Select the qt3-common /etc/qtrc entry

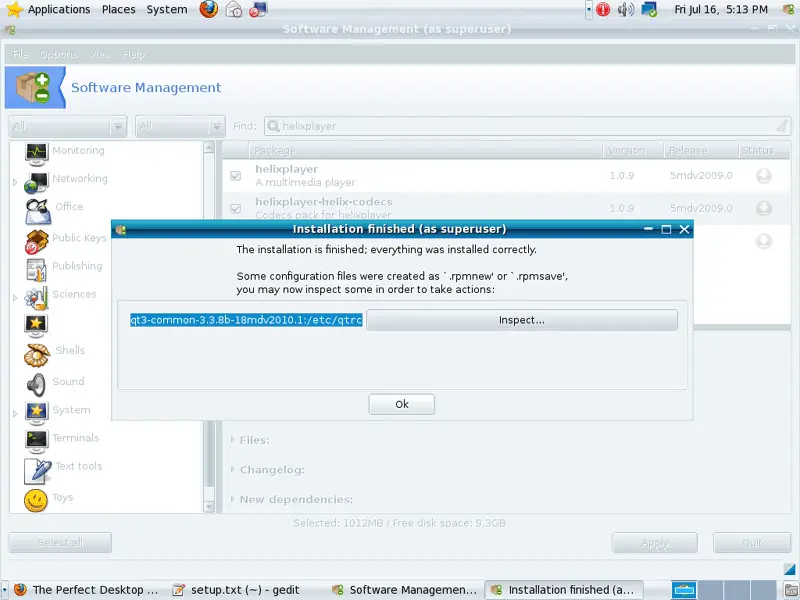[246, 320]
